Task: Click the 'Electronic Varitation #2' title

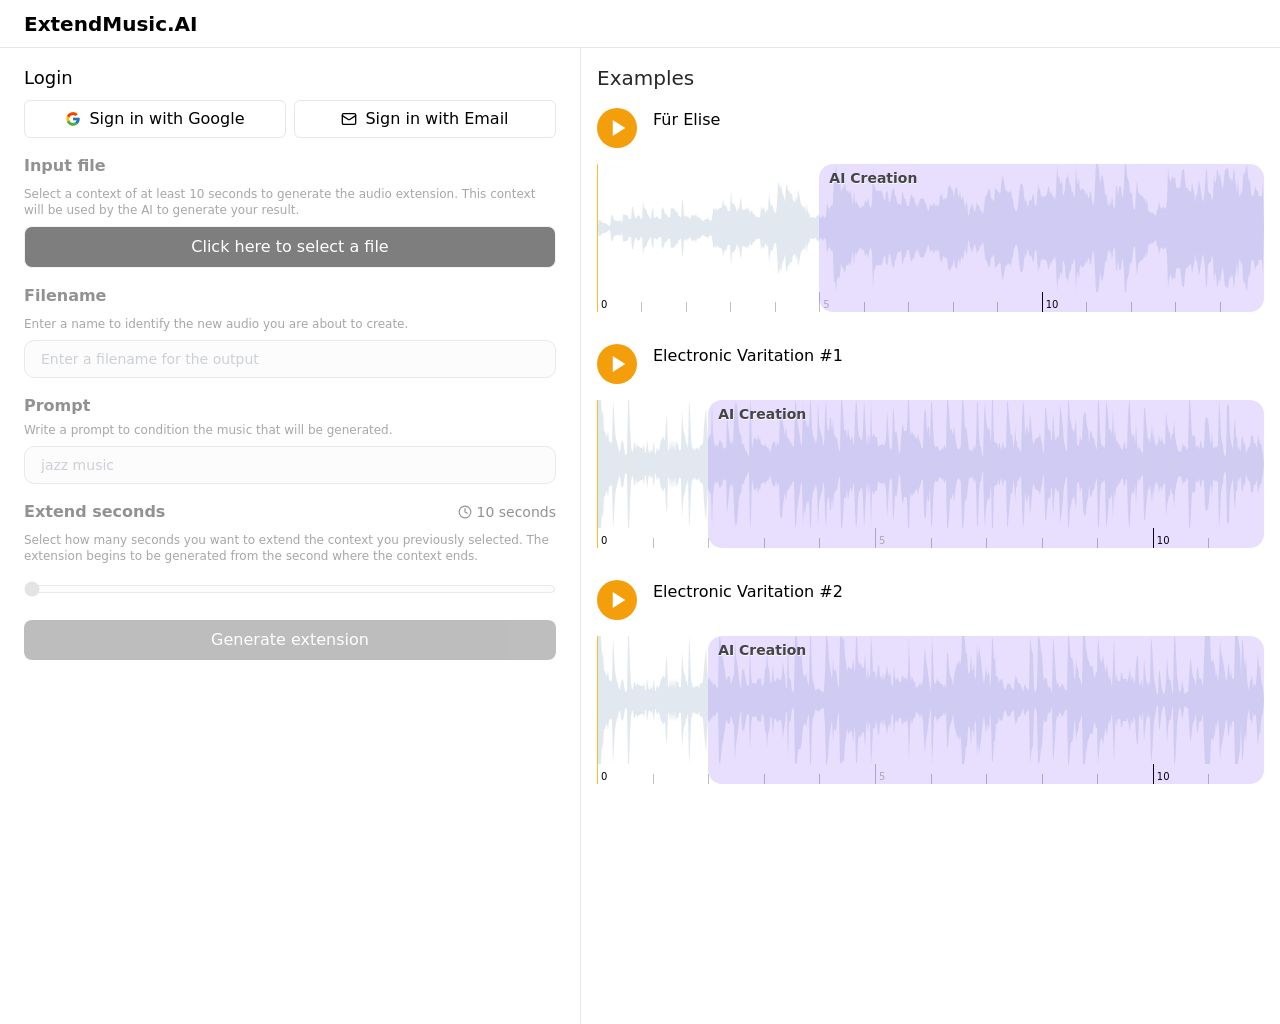Action: 748,591
